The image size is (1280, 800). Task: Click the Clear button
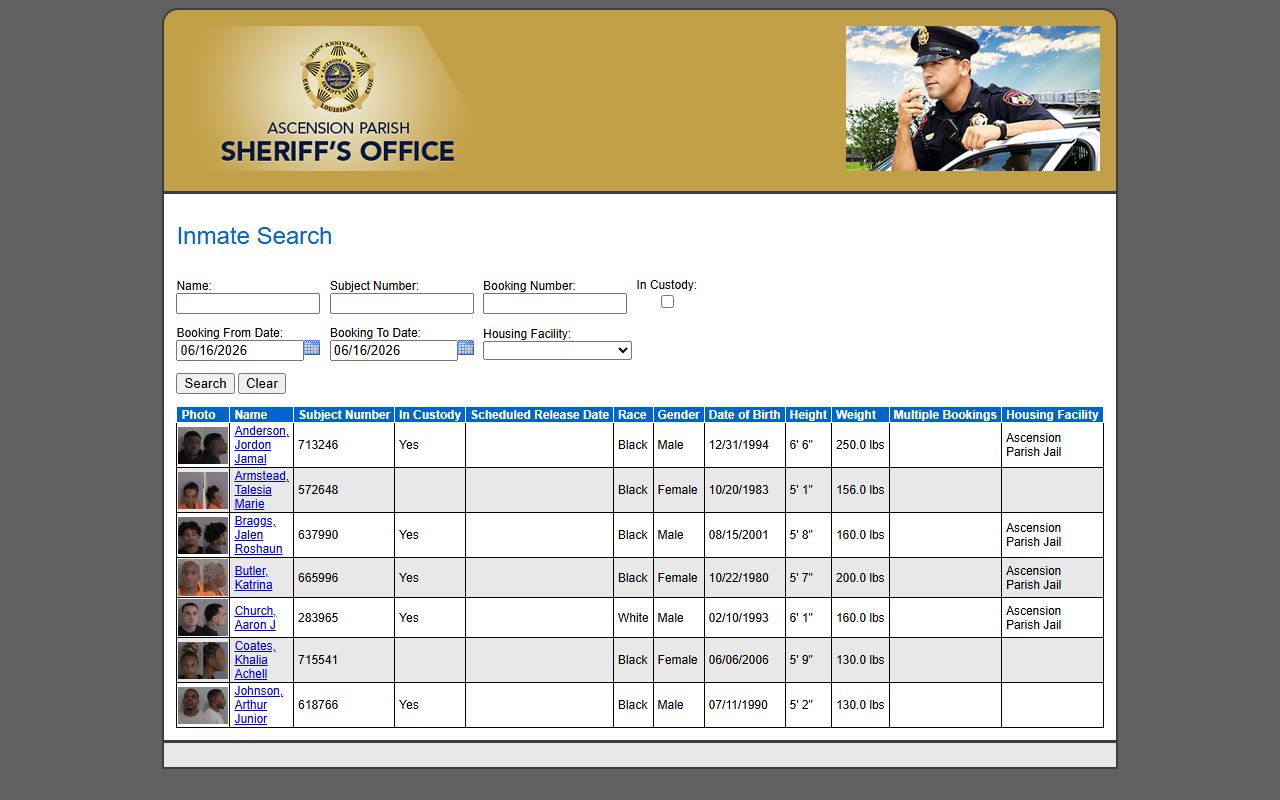[x=262, y=383]
